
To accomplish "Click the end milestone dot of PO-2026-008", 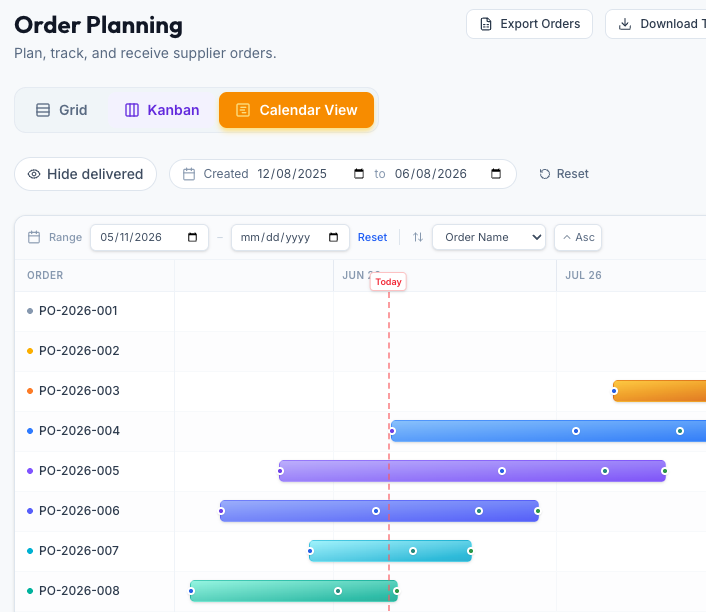I will [396, 591].
